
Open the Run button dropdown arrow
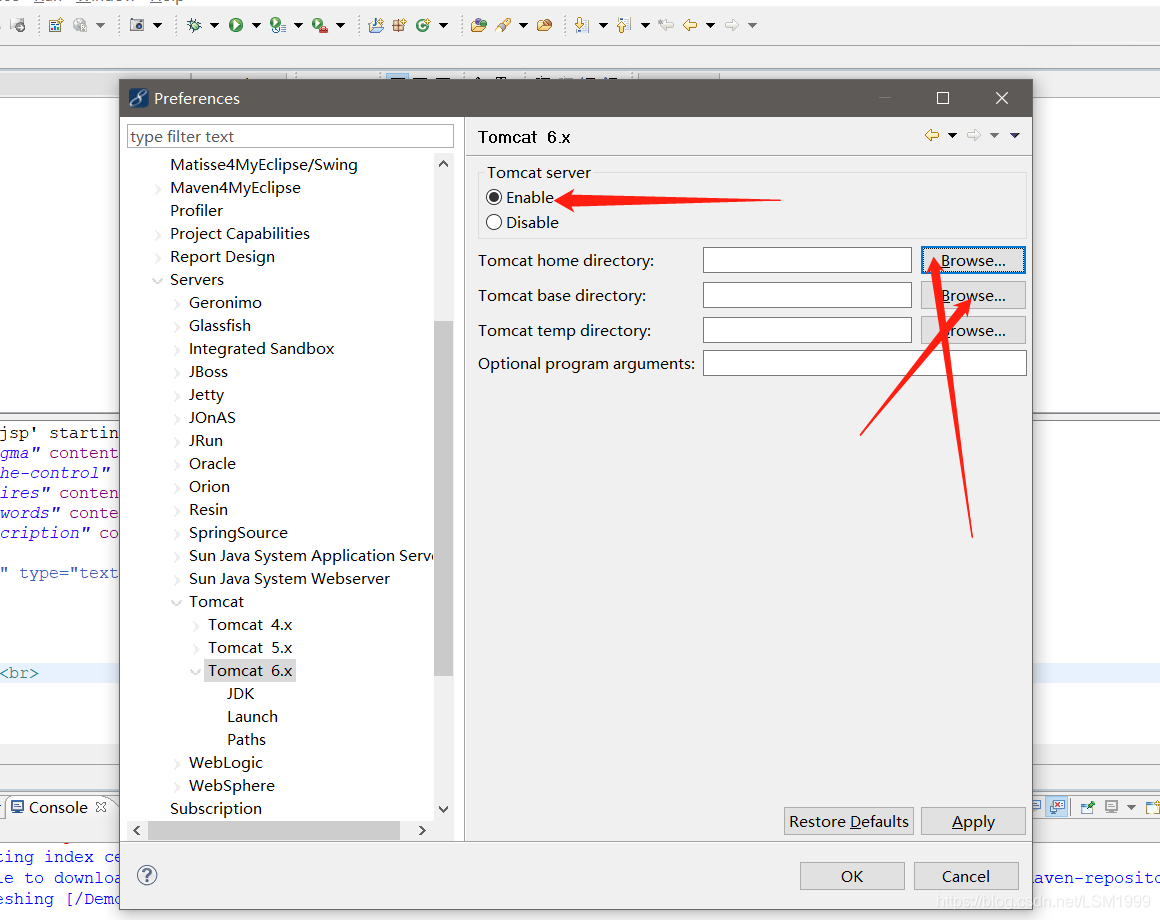coord(257,25)
